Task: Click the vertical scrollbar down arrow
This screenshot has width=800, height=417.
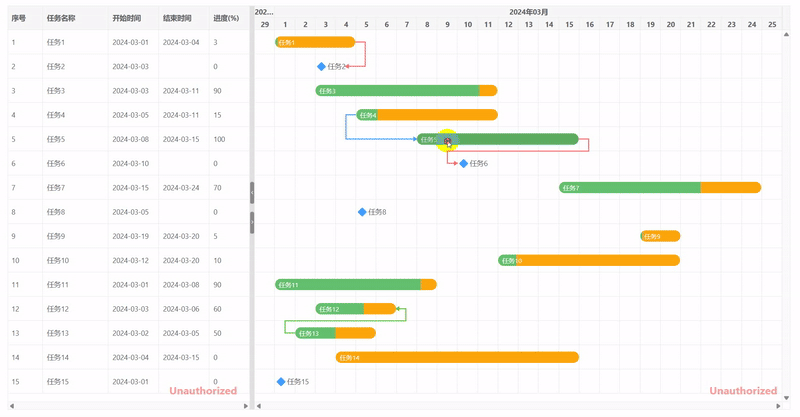Action: pos(786,398)
